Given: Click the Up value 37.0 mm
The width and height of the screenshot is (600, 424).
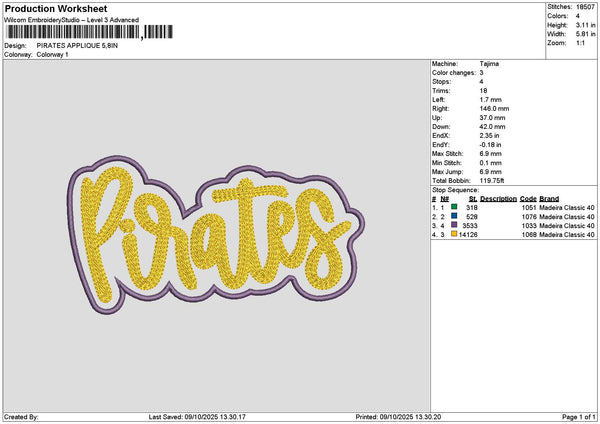Looking at the screenshot, I should click(492, 118).
